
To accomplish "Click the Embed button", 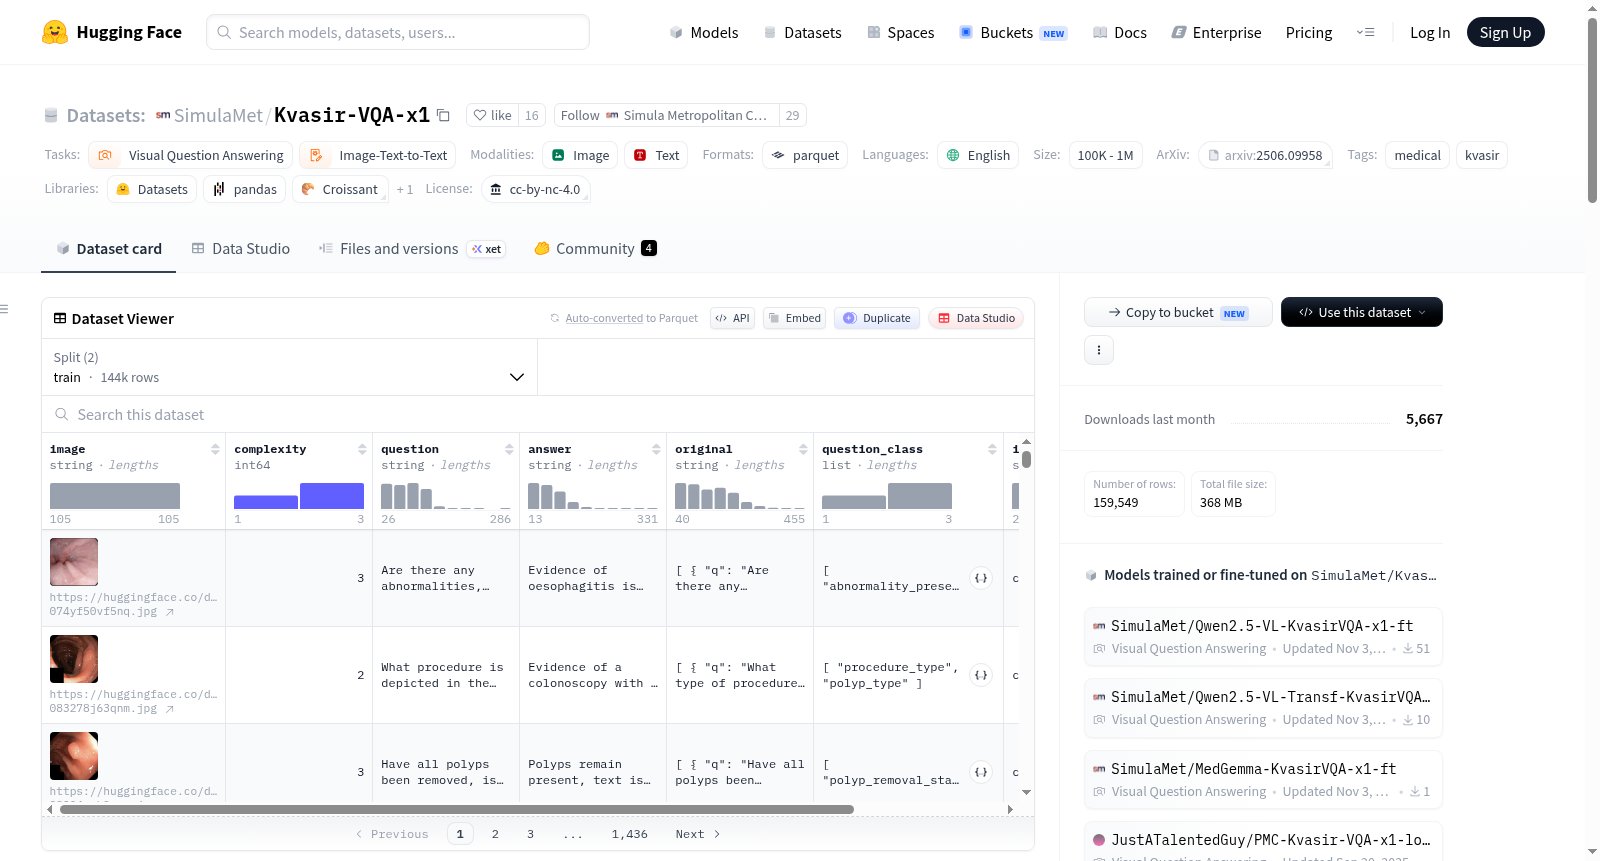I will click(794, 318).
